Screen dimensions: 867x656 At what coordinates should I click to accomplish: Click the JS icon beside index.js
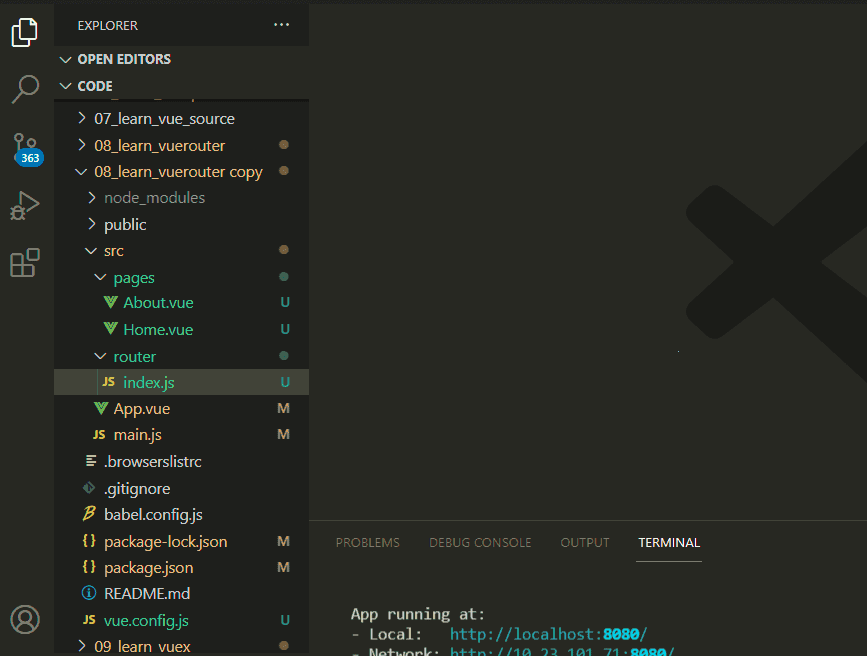109,382
